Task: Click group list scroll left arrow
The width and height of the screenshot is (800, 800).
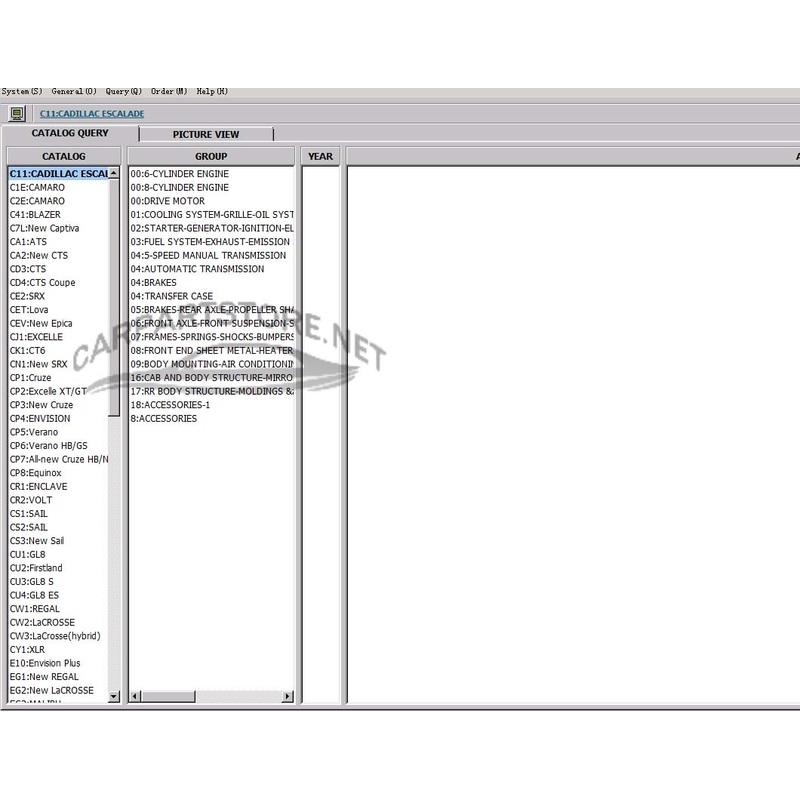Action: pyautogui.click(x=135, y=696)
